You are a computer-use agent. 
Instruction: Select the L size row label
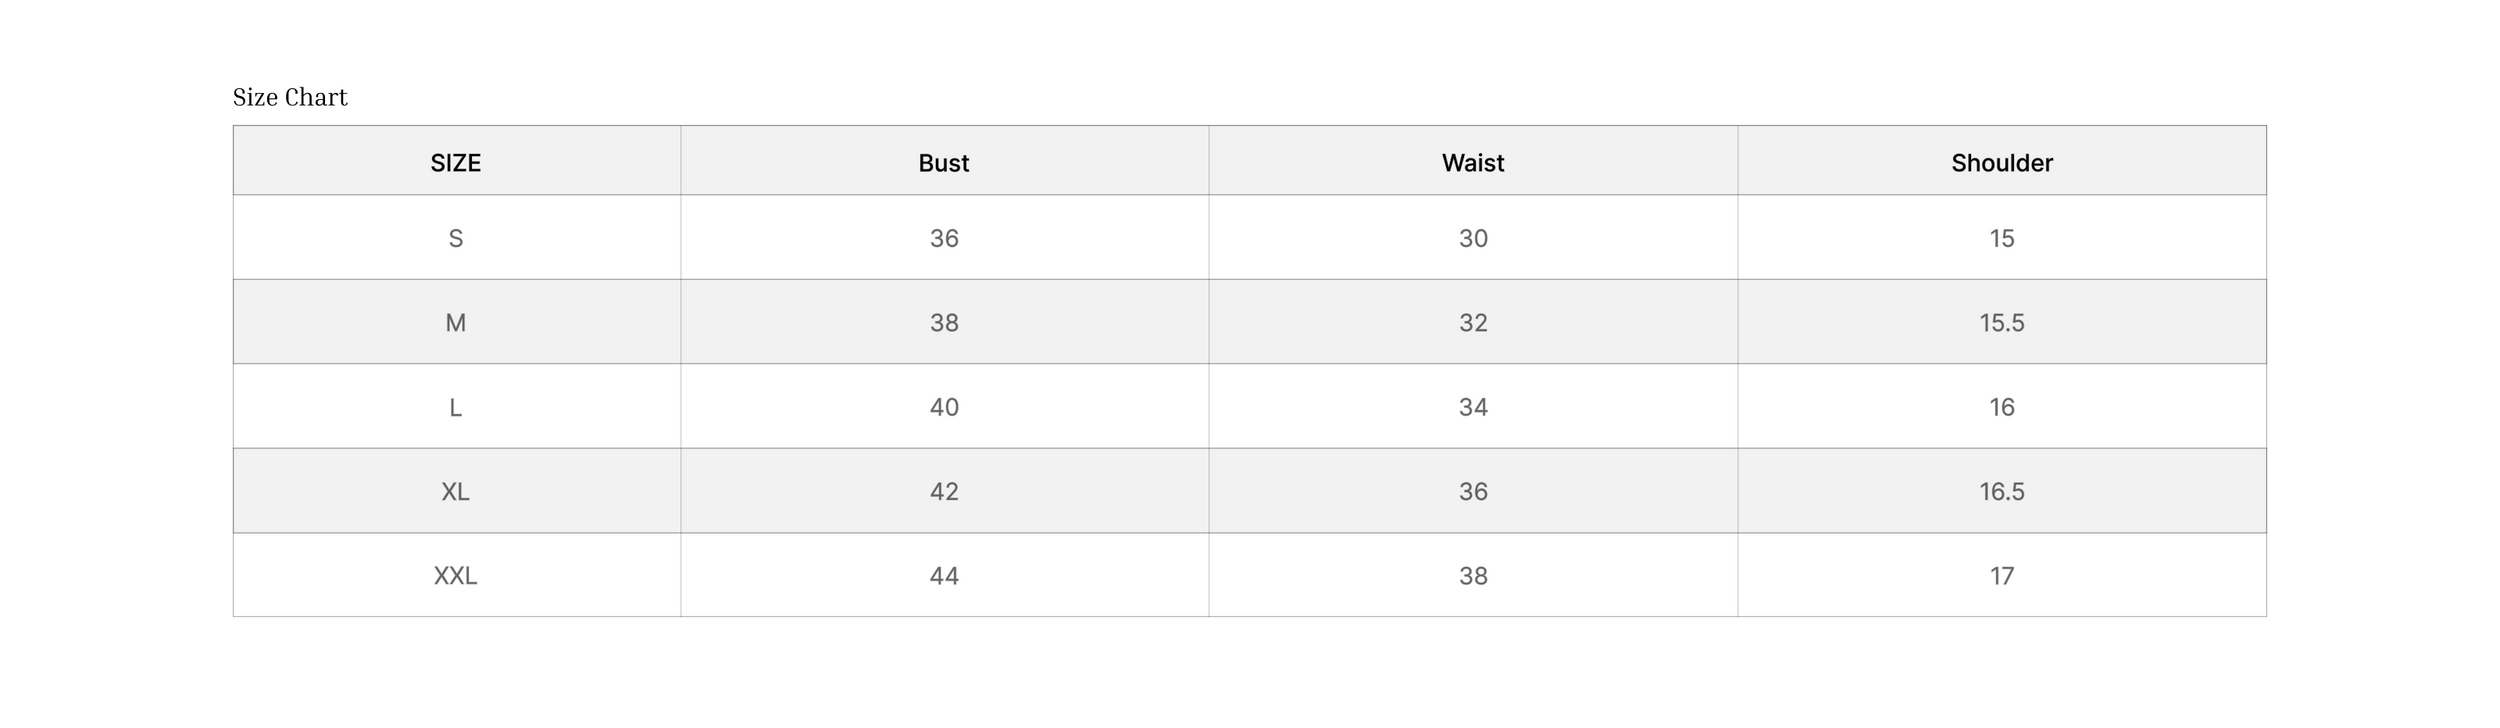tap(456, 407)
